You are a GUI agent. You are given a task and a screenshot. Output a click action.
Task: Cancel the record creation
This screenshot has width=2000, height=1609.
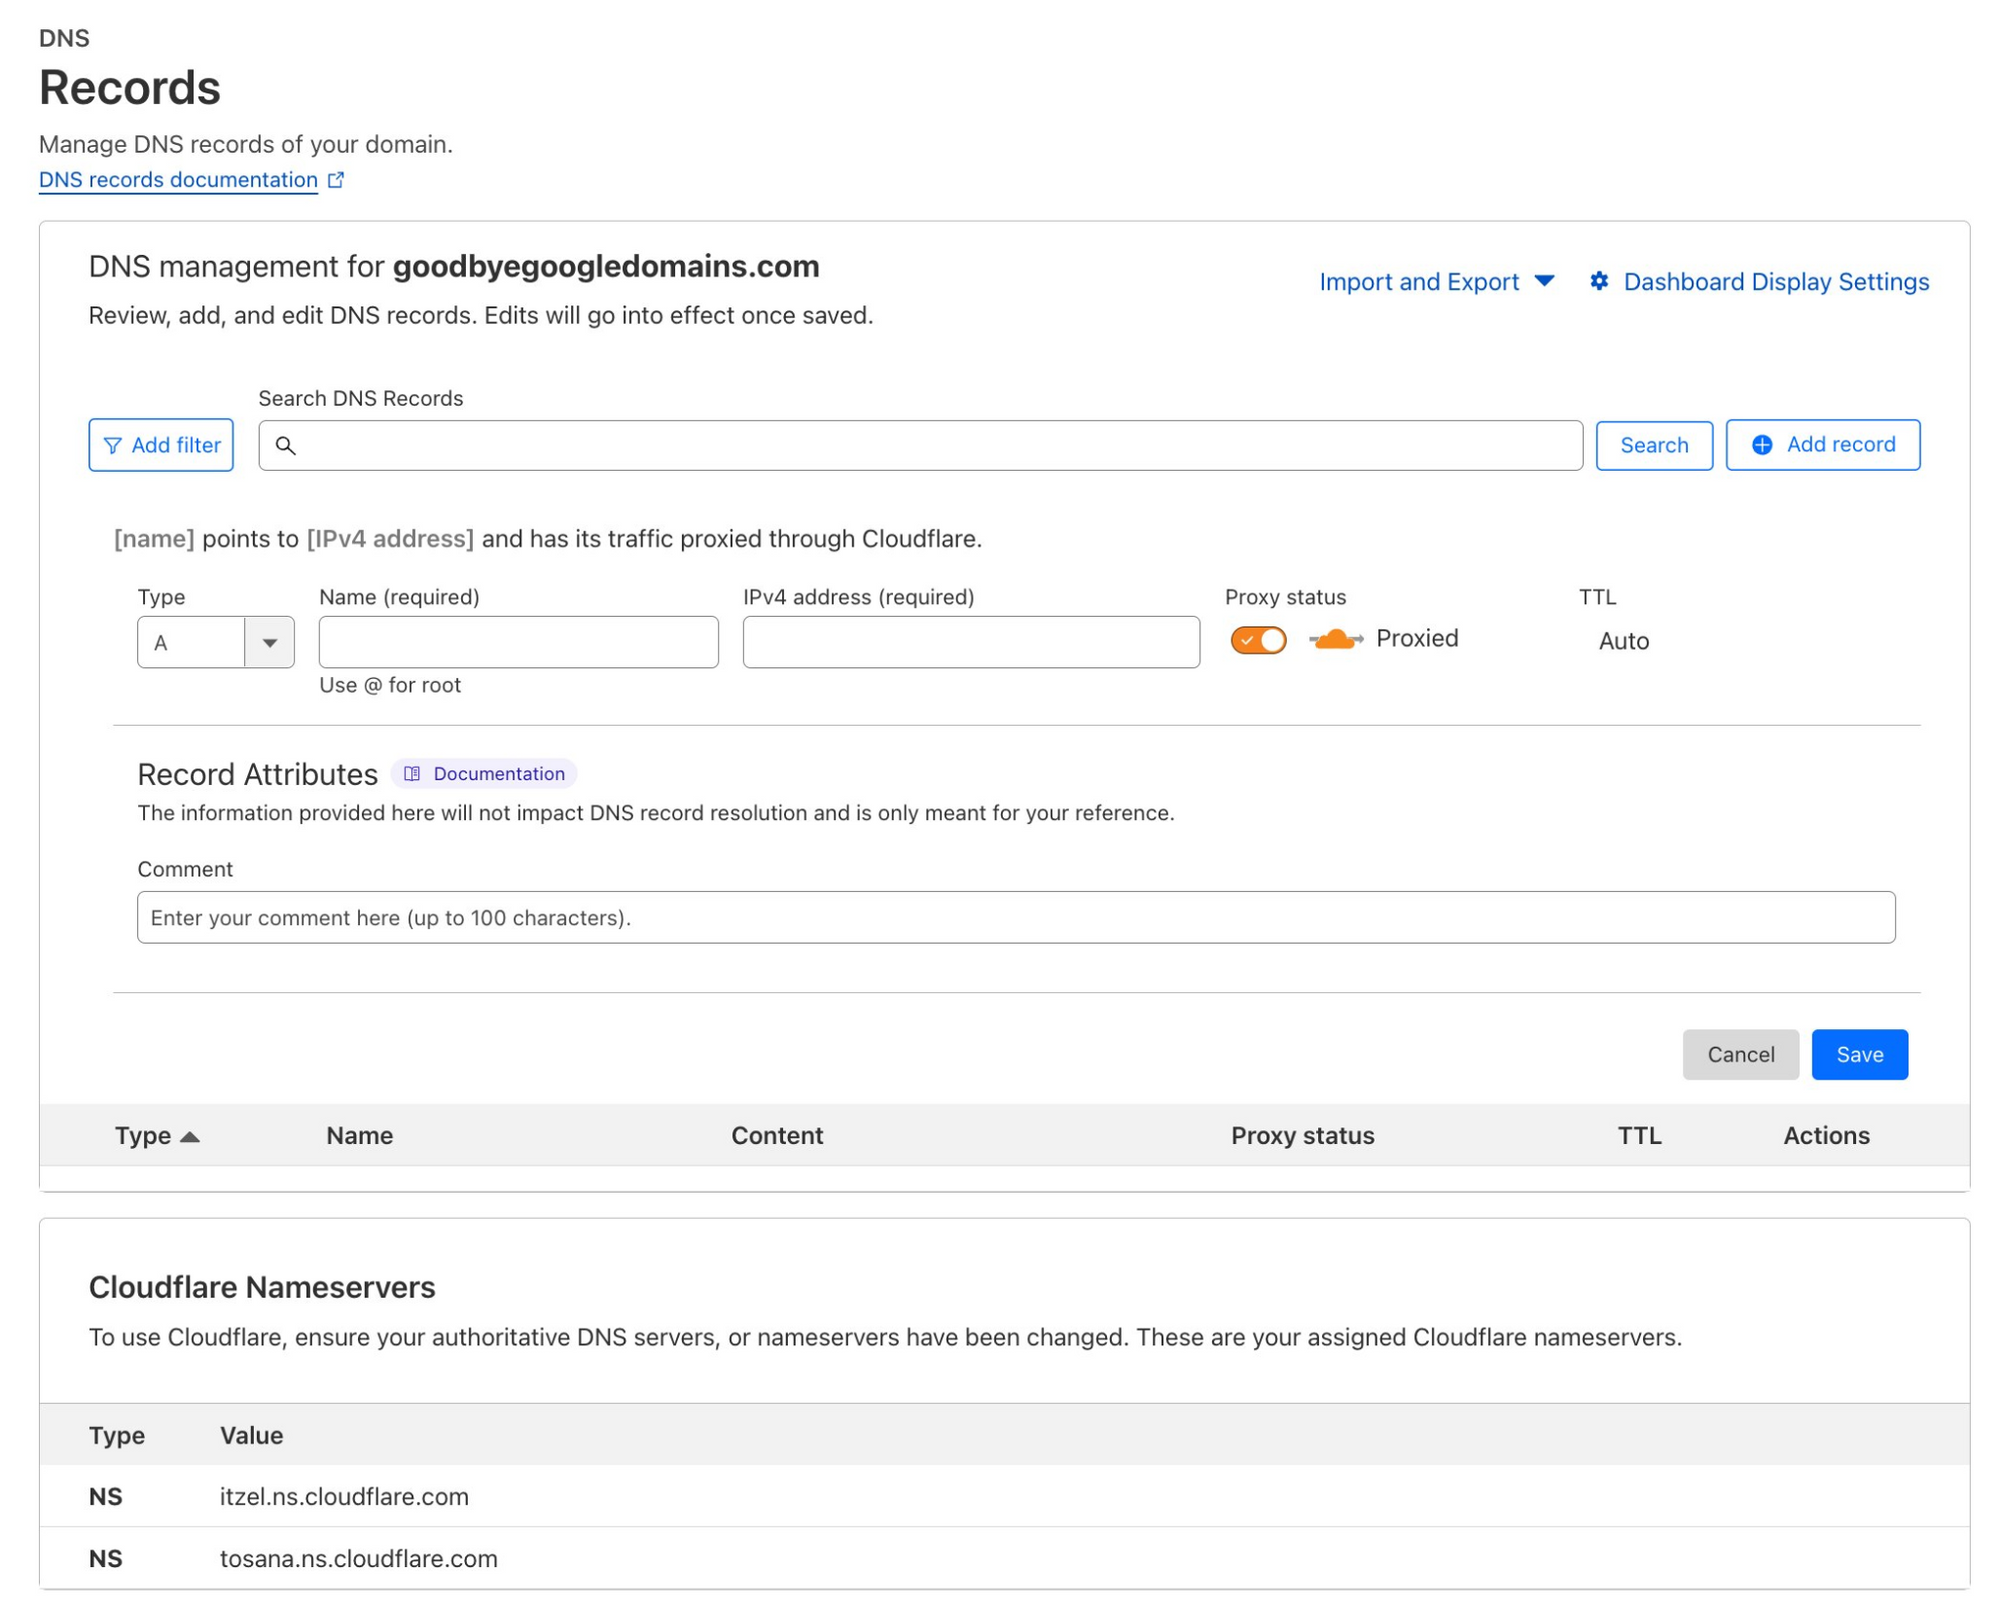pyautogui.click(x=1741, y=1054)
